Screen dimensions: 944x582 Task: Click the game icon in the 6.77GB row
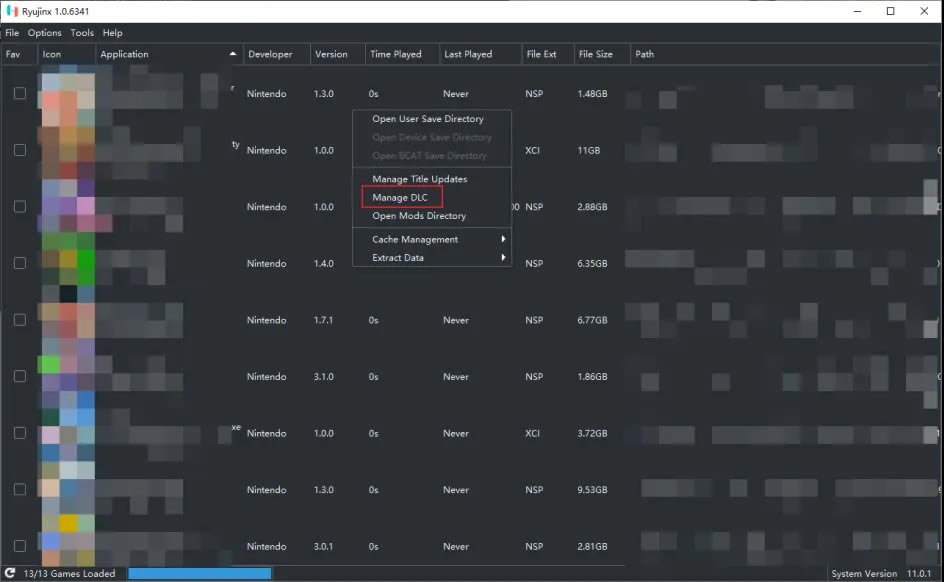tap(67, 320)
